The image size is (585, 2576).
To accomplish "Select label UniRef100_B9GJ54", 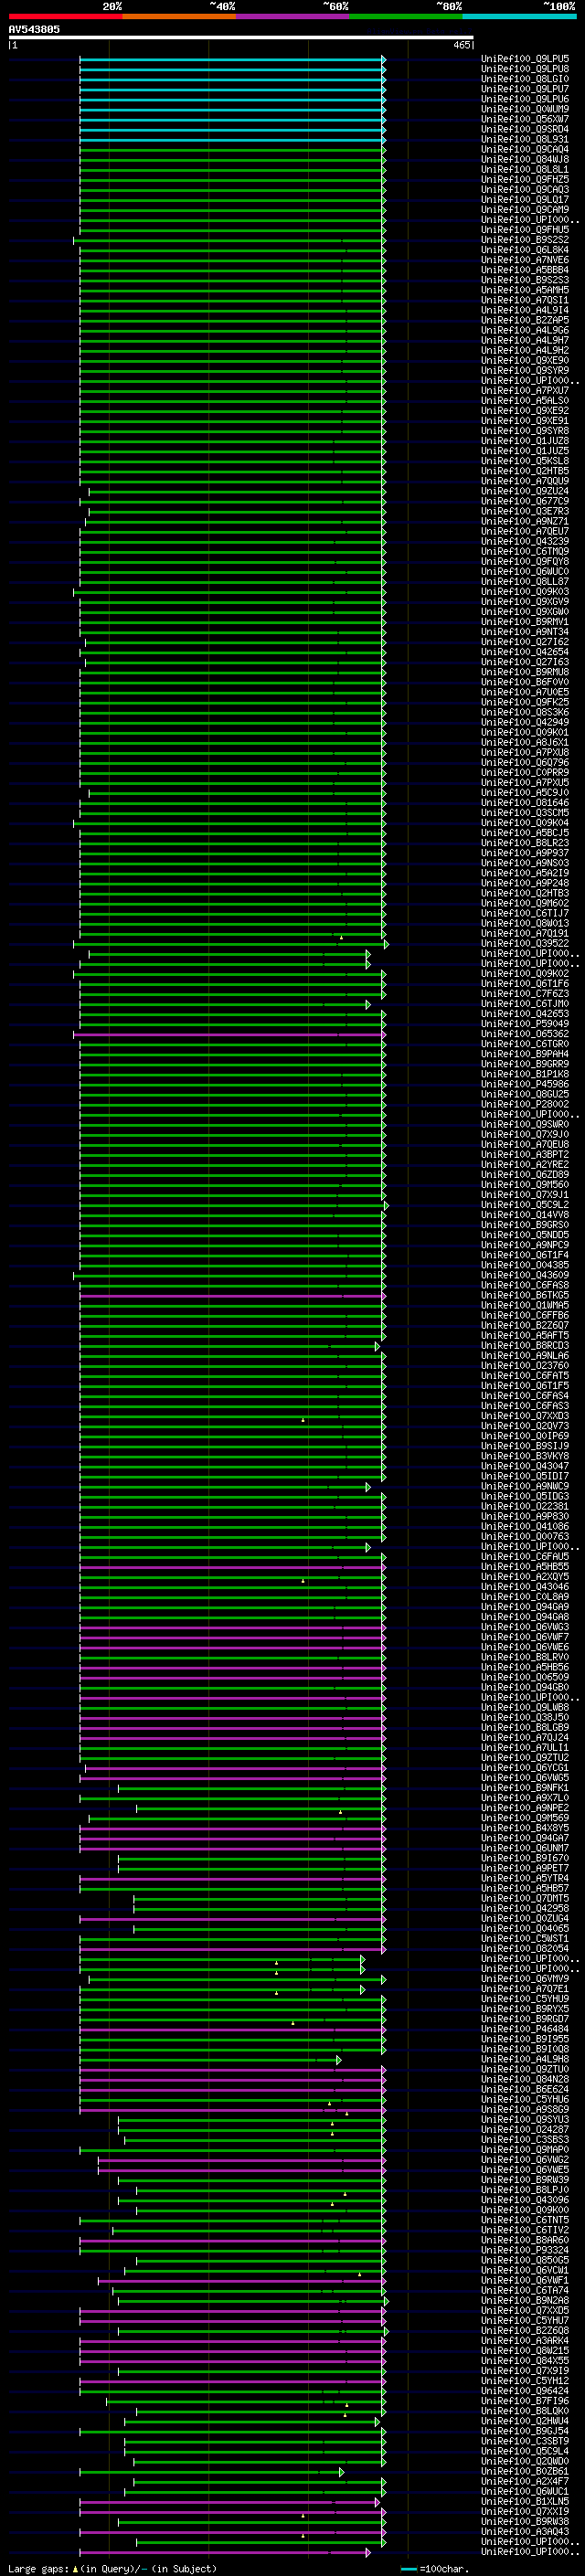I will [525, 2431].
